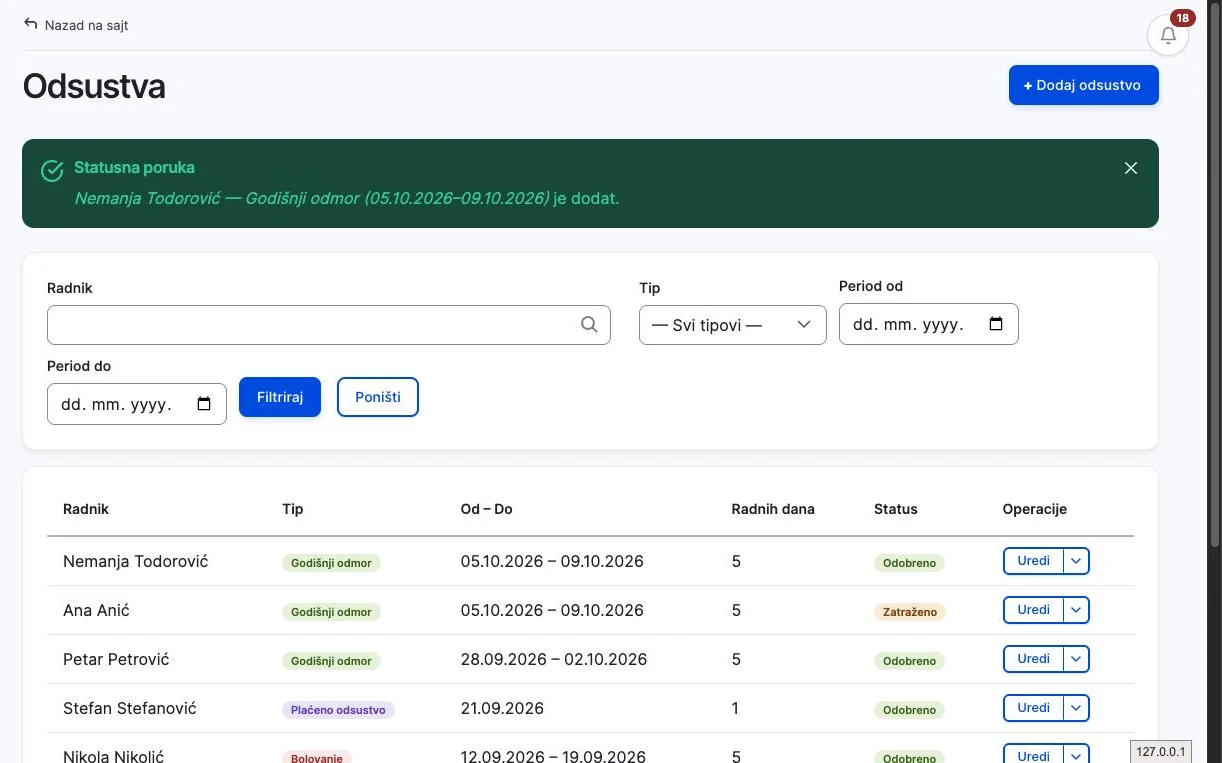Apply filters with the Filtriraj button
The image size is (1222, 763).
point(280,397)
